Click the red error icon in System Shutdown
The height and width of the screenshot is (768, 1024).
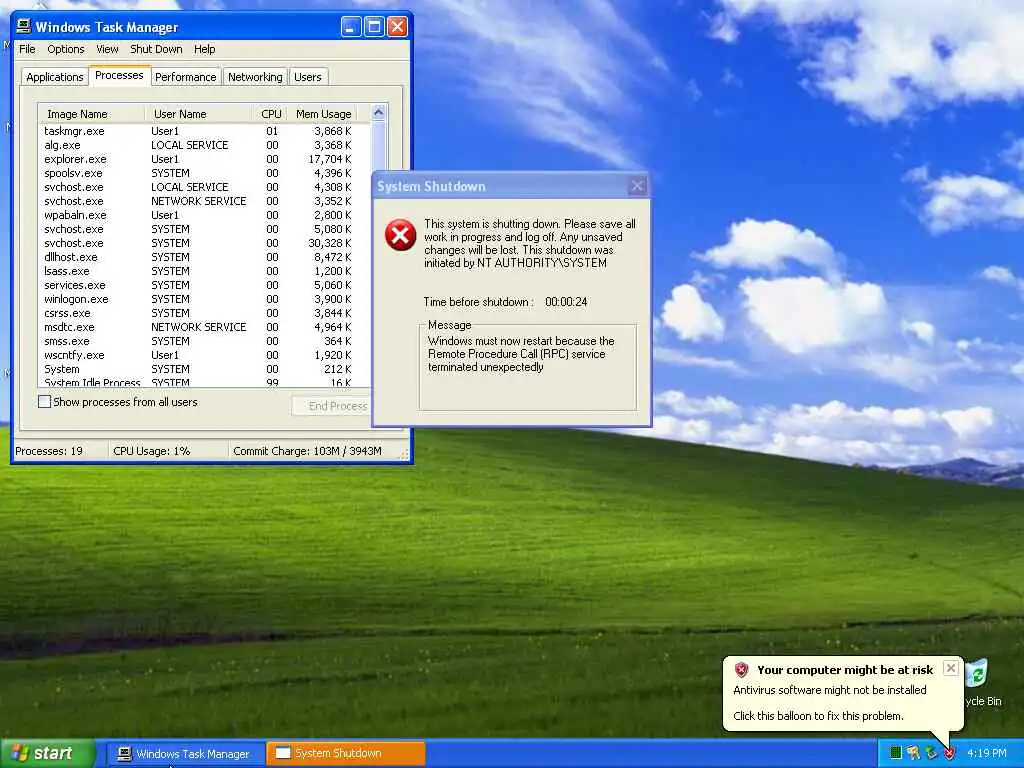pos(400,235)
